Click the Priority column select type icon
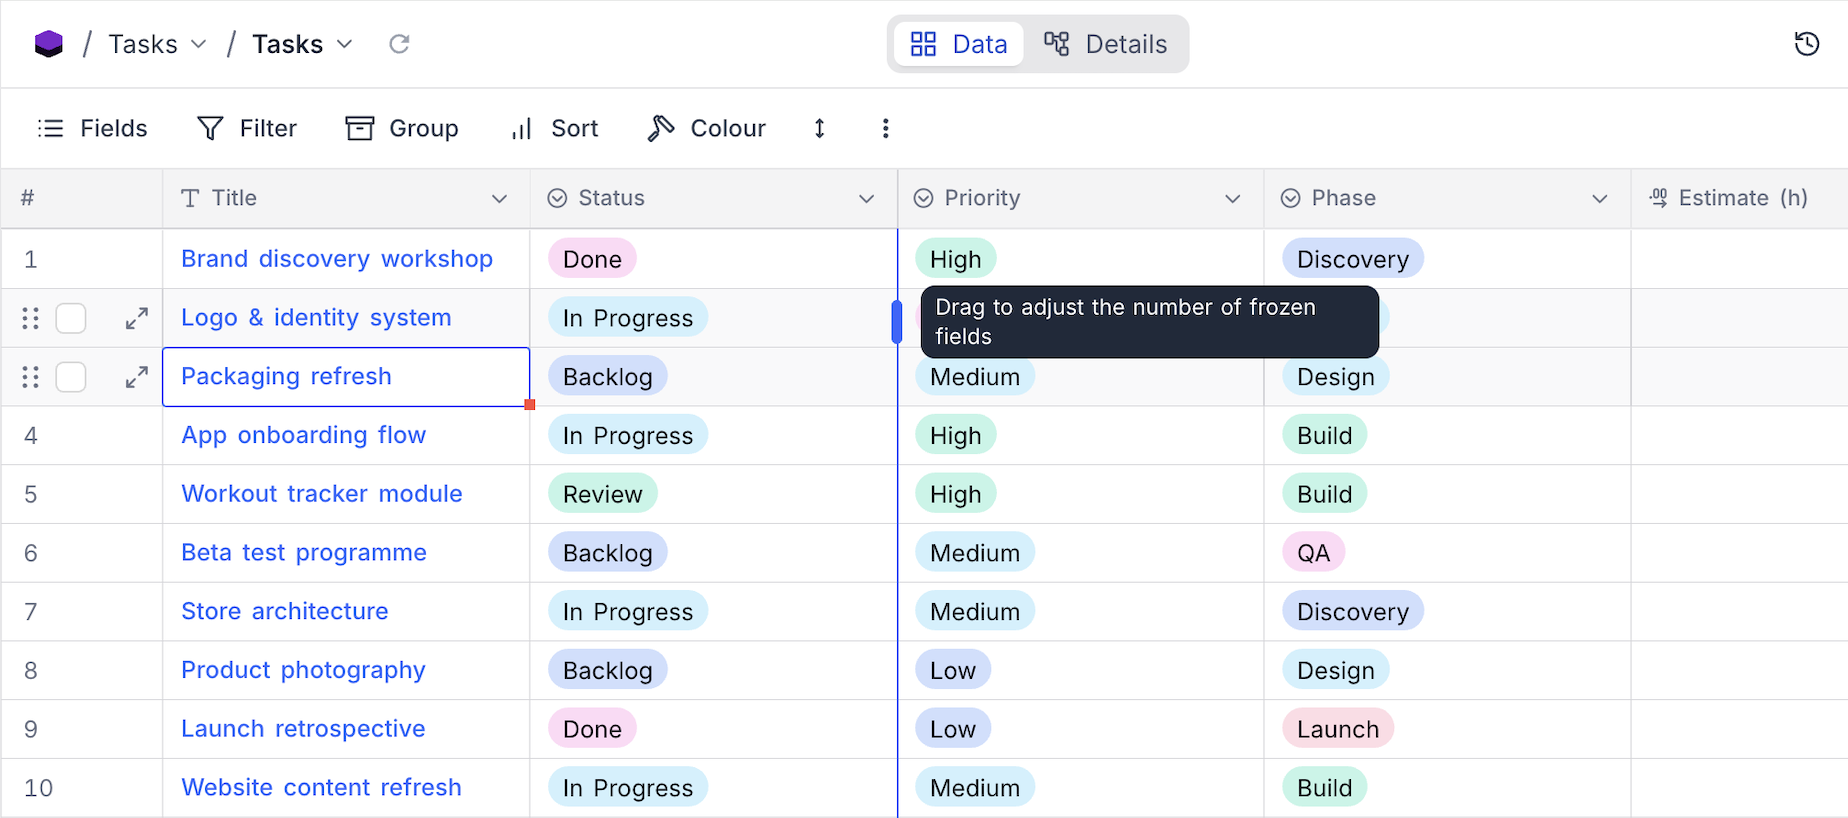The width and height of the screenshot is (1848, 818). [923, 198]
